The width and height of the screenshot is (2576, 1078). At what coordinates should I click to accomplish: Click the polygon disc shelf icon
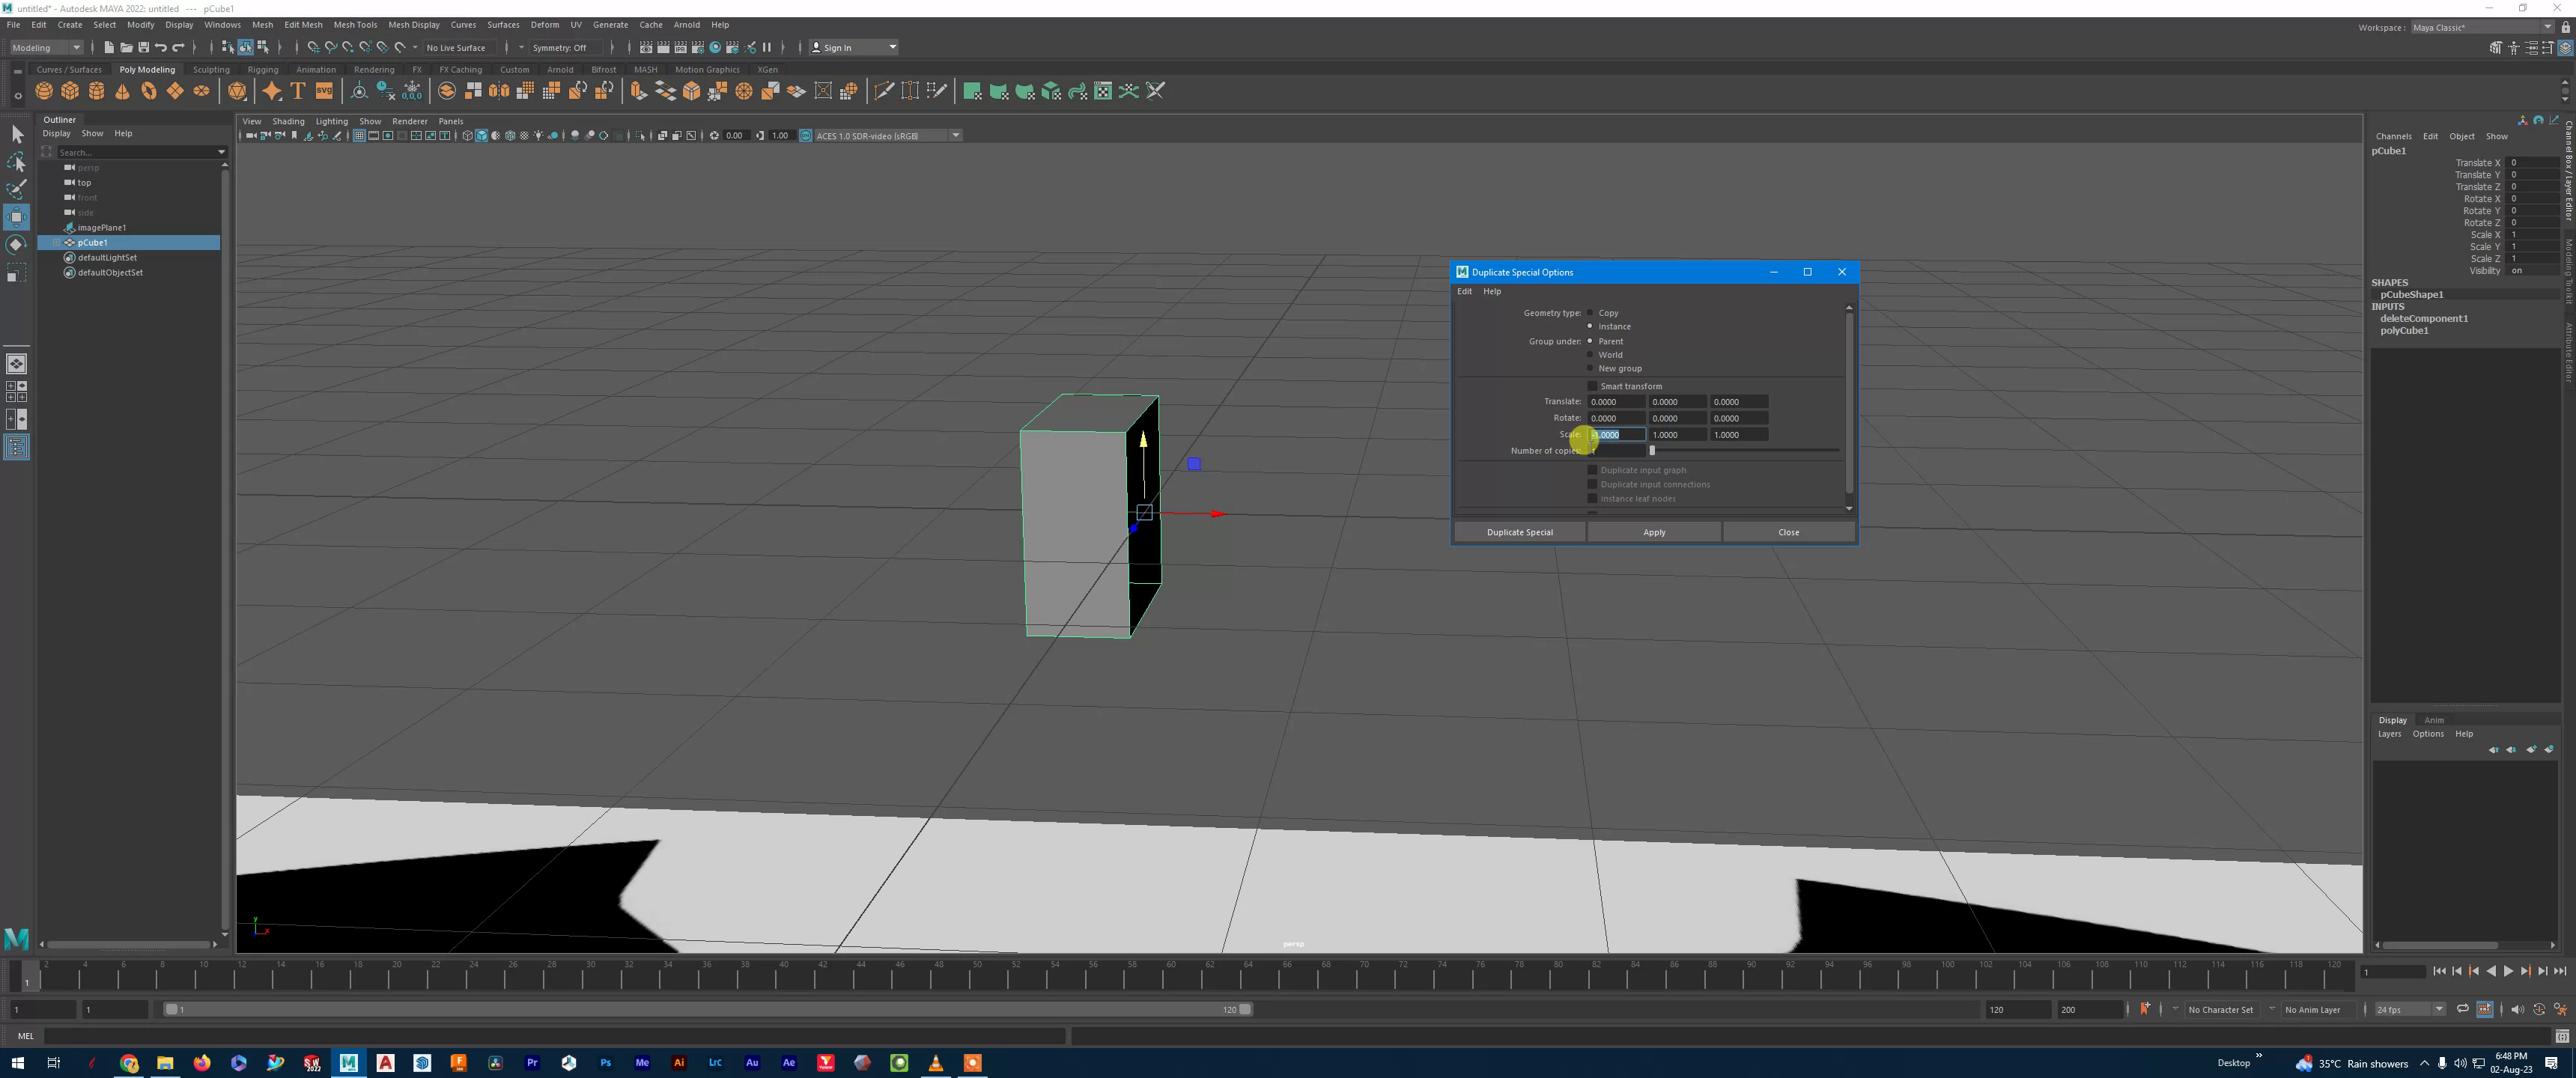201,91
